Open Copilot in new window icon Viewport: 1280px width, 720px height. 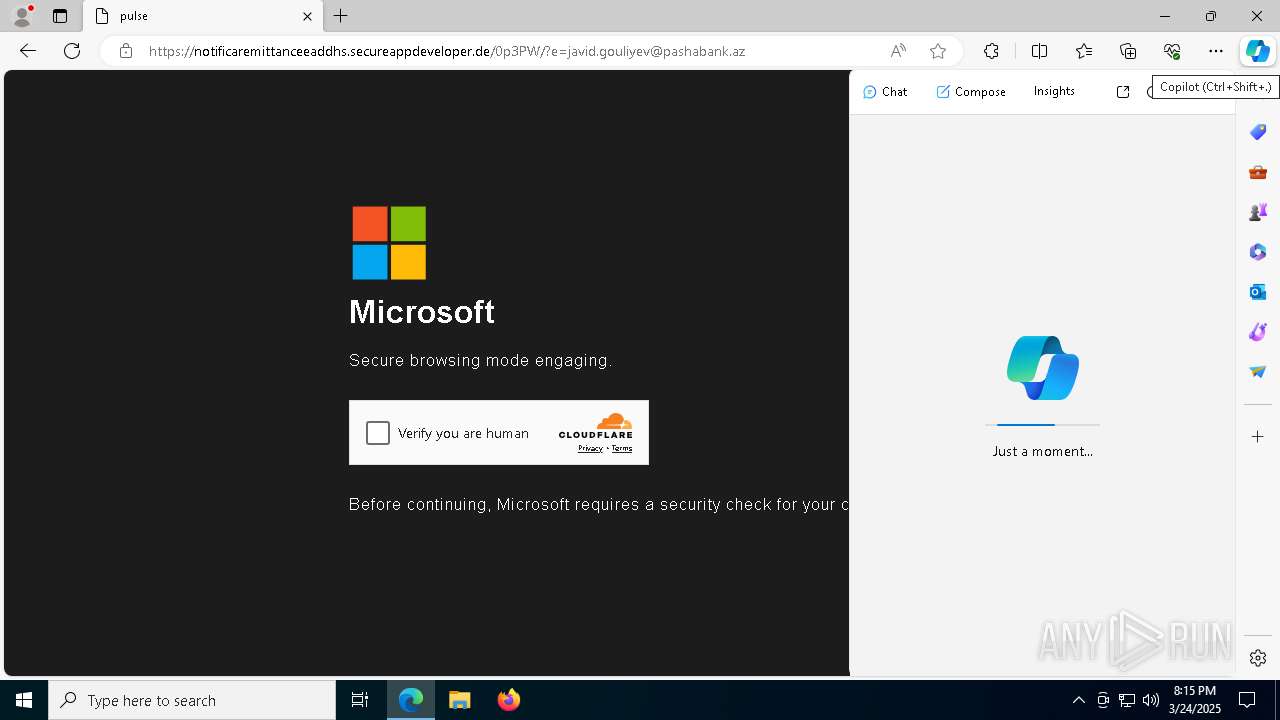point(1123,91)
